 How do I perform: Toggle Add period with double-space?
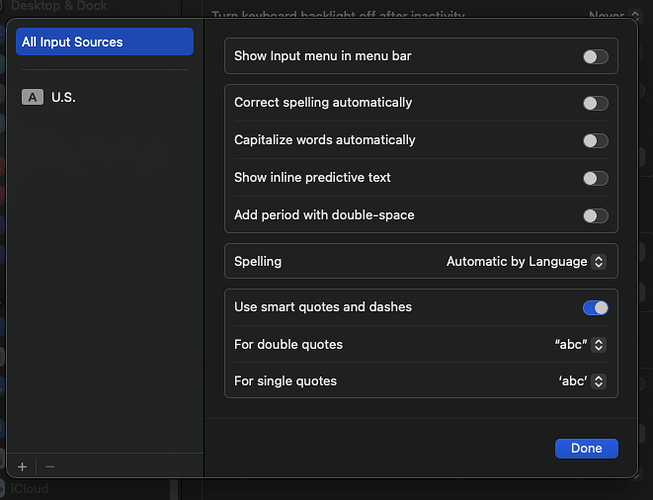pos(596,216)
